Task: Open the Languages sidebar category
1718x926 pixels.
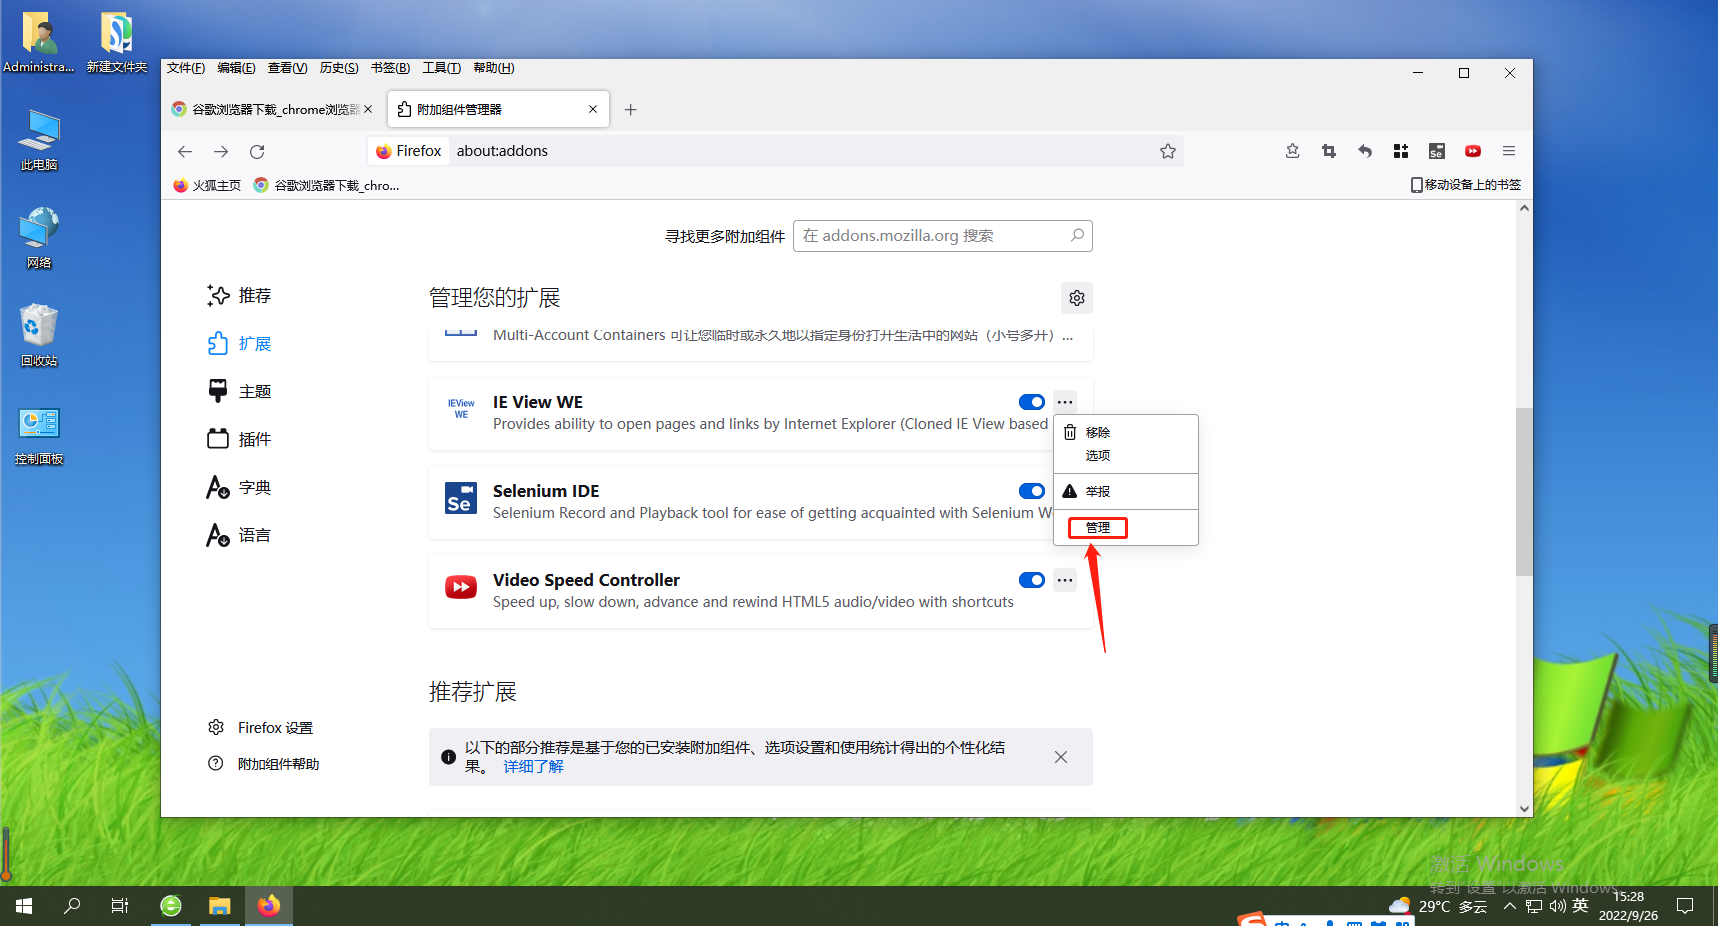Action: point(240,536)
